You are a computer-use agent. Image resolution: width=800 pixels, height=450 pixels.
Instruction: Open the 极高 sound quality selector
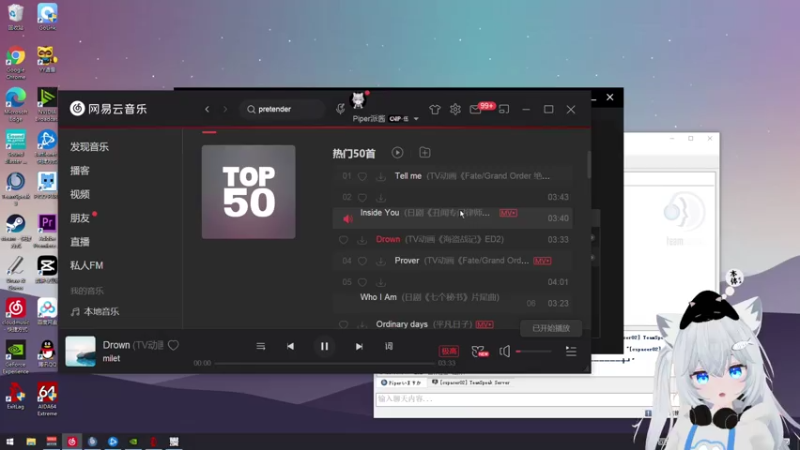[x=449, y=351]
